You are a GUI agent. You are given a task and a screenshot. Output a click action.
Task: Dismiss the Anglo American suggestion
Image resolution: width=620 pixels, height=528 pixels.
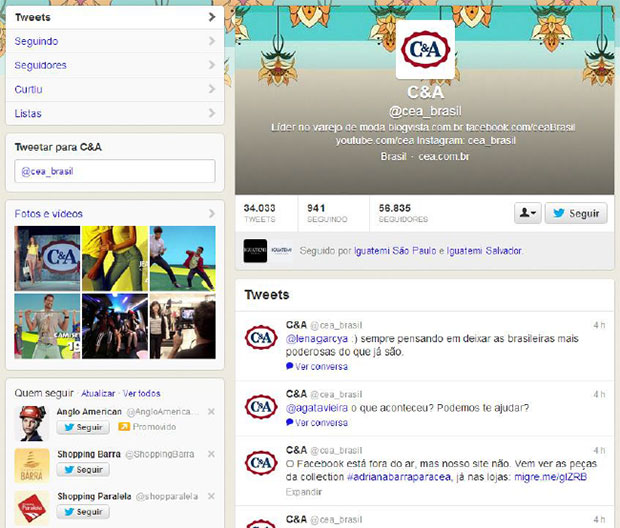coord(211,412)
